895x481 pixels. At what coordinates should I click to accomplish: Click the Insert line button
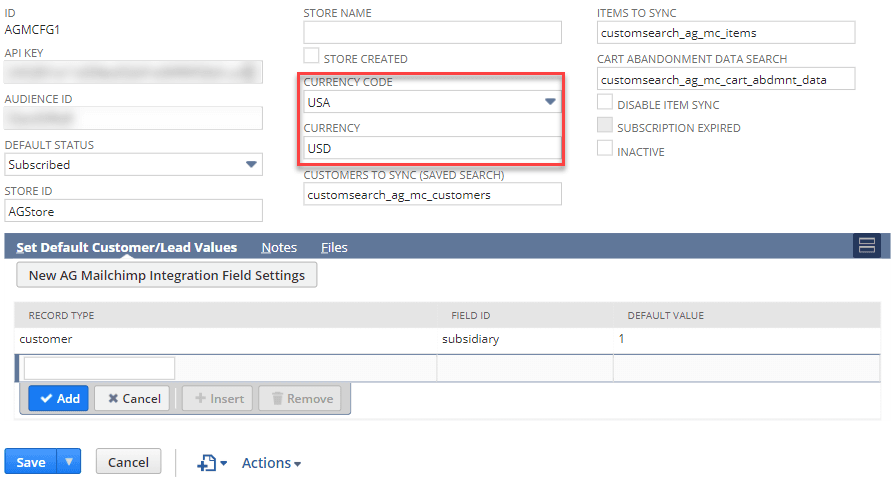(x=219, y=398)
